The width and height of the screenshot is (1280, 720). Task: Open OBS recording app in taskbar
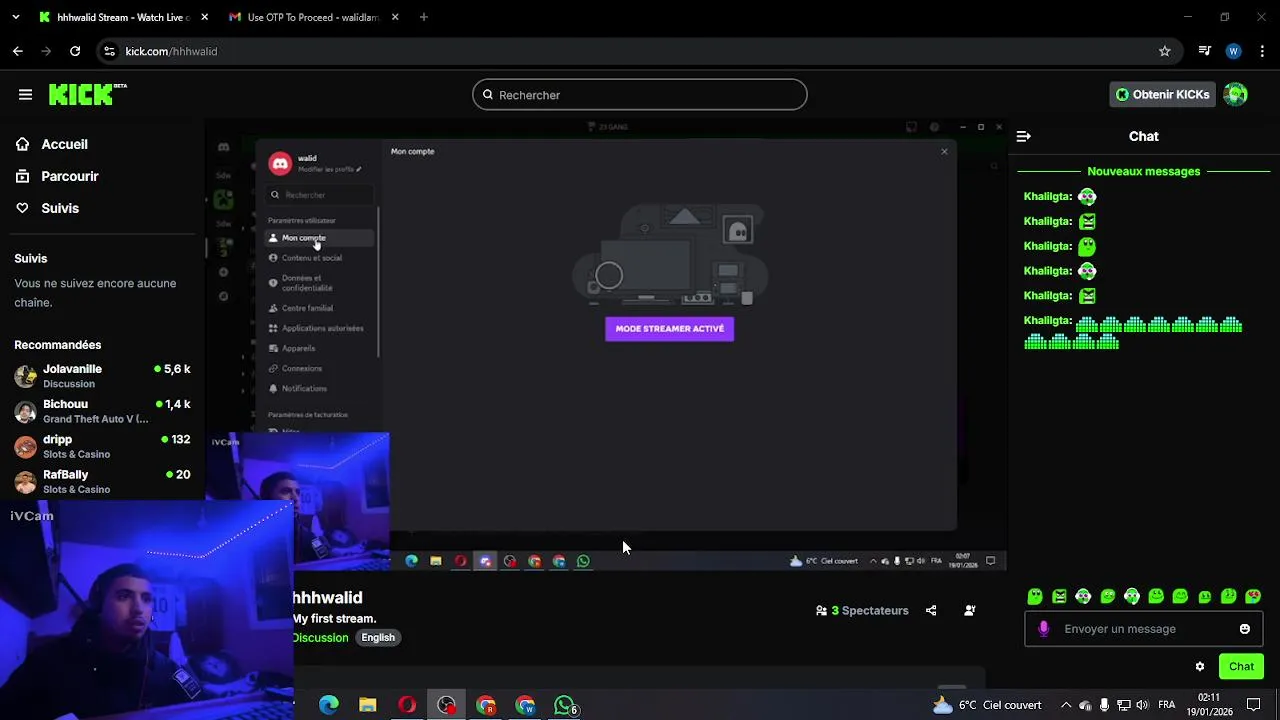click(x=446, y=705)
